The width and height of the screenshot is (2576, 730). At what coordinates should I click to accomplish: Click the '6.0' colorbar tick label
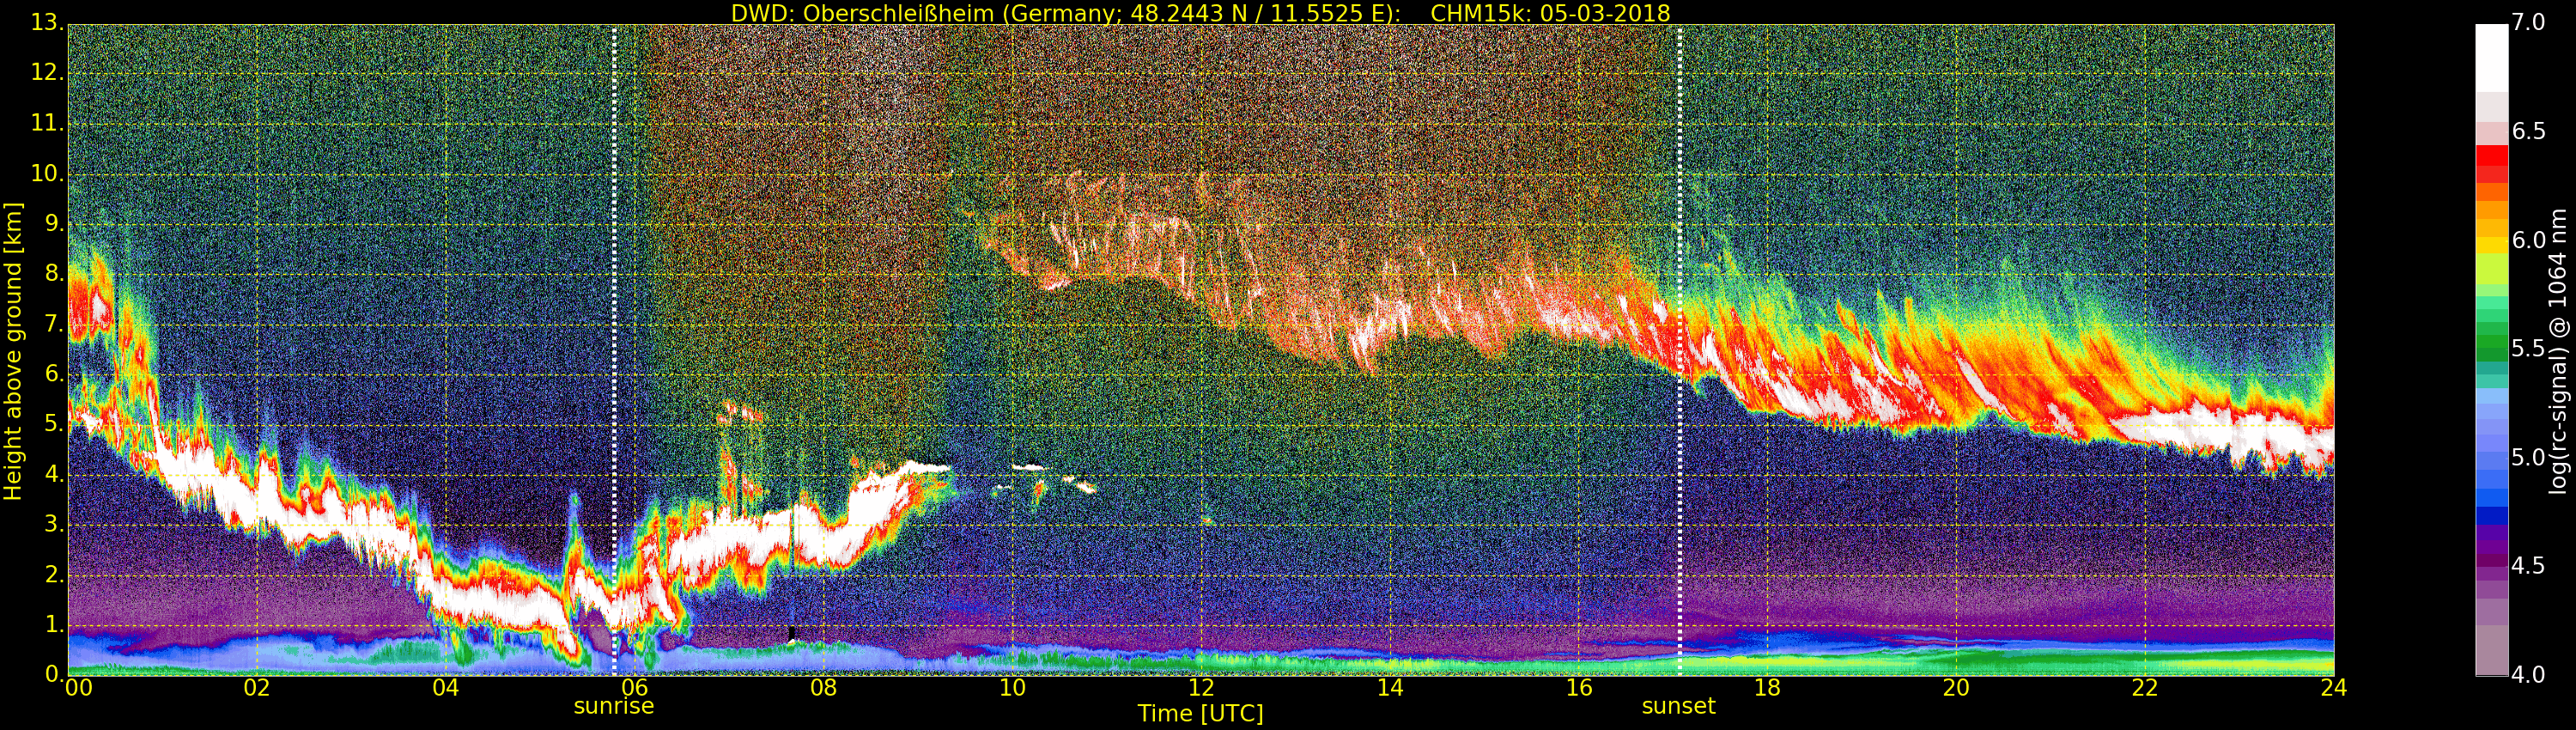(x=2528, y=240)
